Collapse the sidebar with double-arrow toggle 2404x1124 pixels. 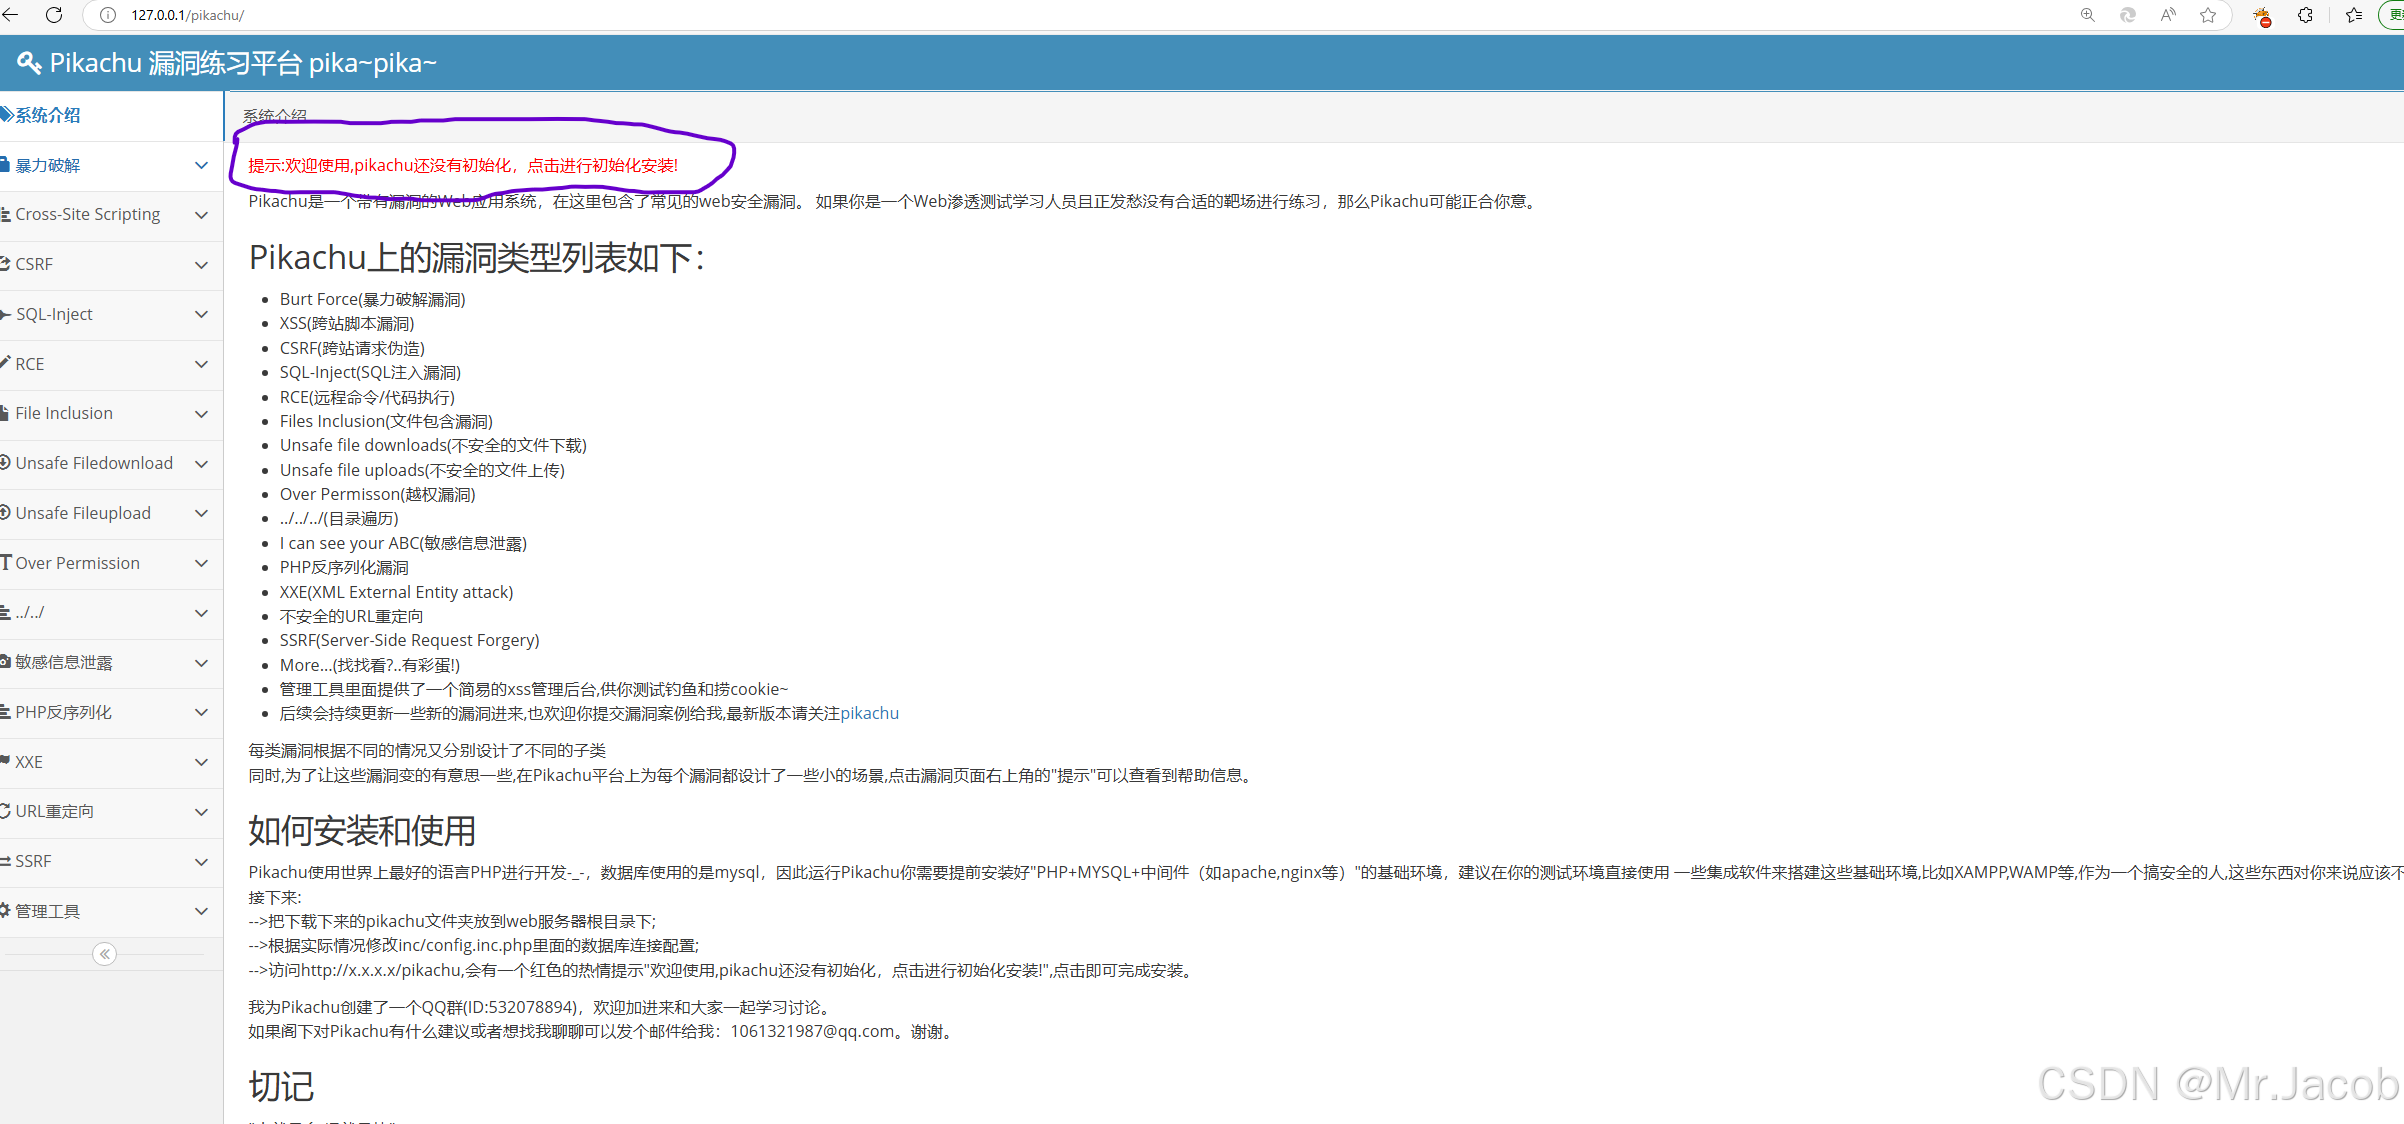pos(104,954)
